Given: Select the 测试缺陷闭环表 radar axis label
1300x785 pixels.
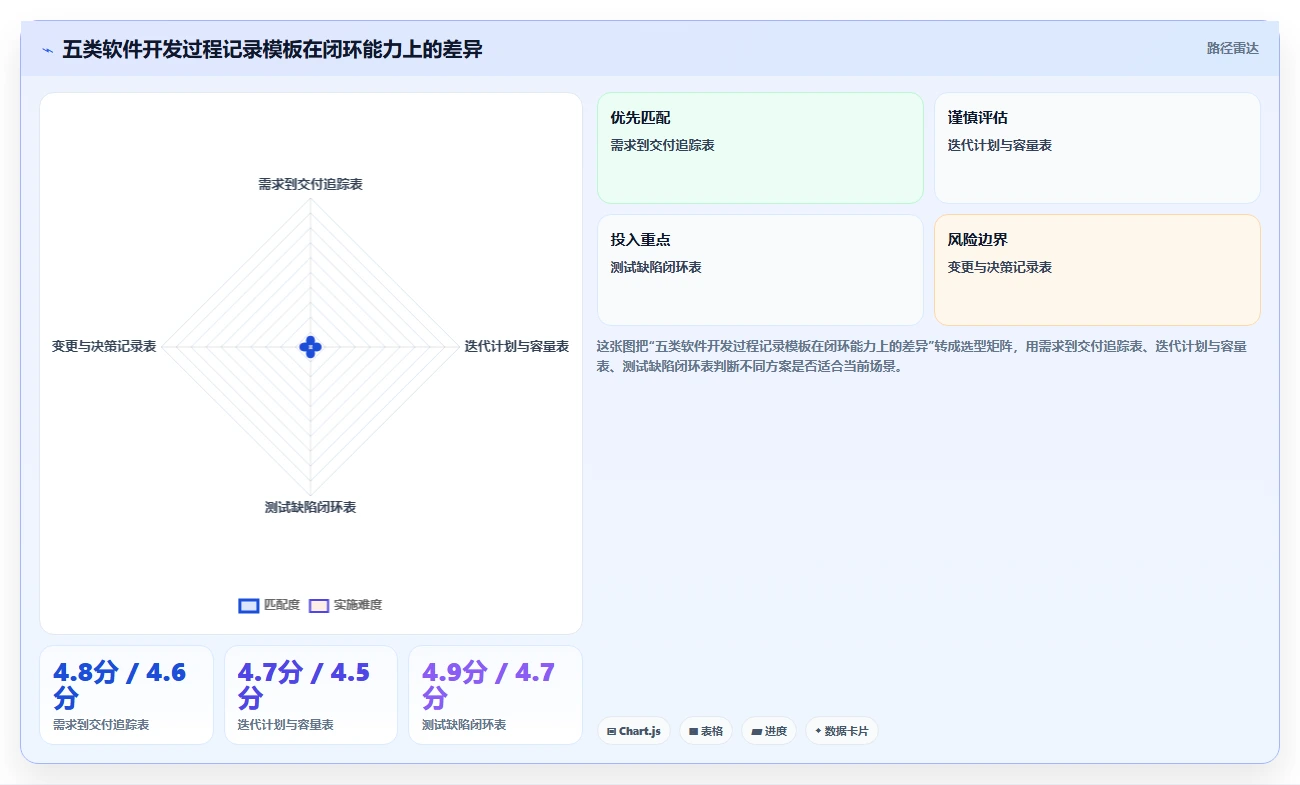Looking at the screenshot, I should [310, 507].
